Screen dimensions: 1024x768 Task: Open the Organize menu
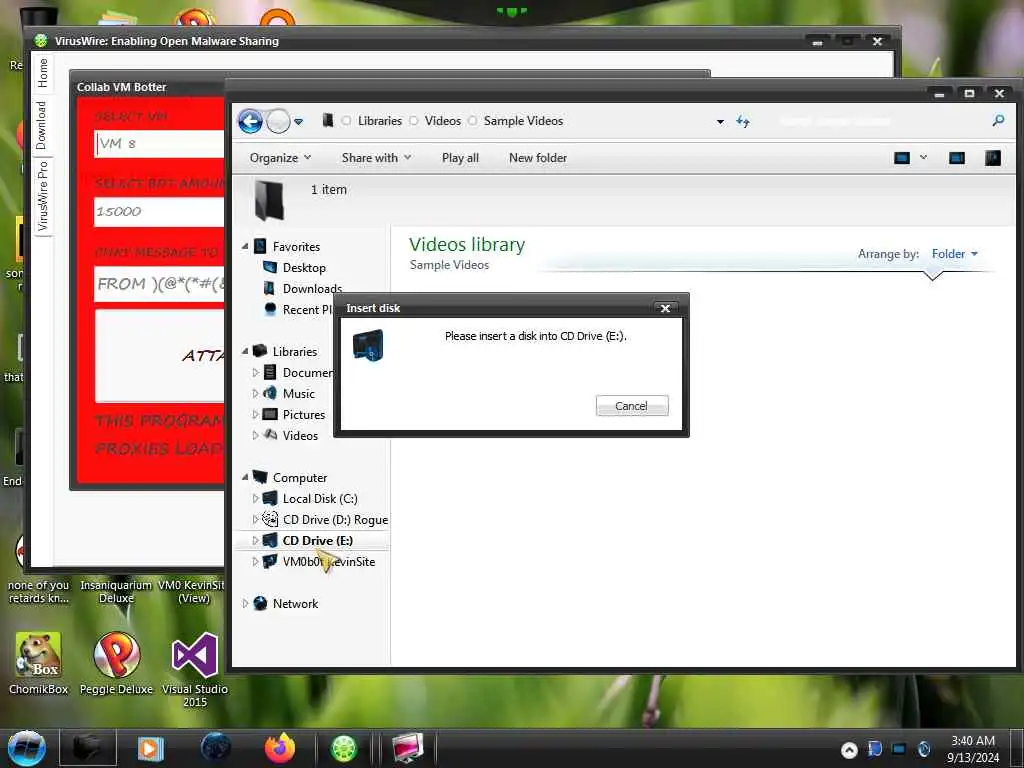point(280,158)
